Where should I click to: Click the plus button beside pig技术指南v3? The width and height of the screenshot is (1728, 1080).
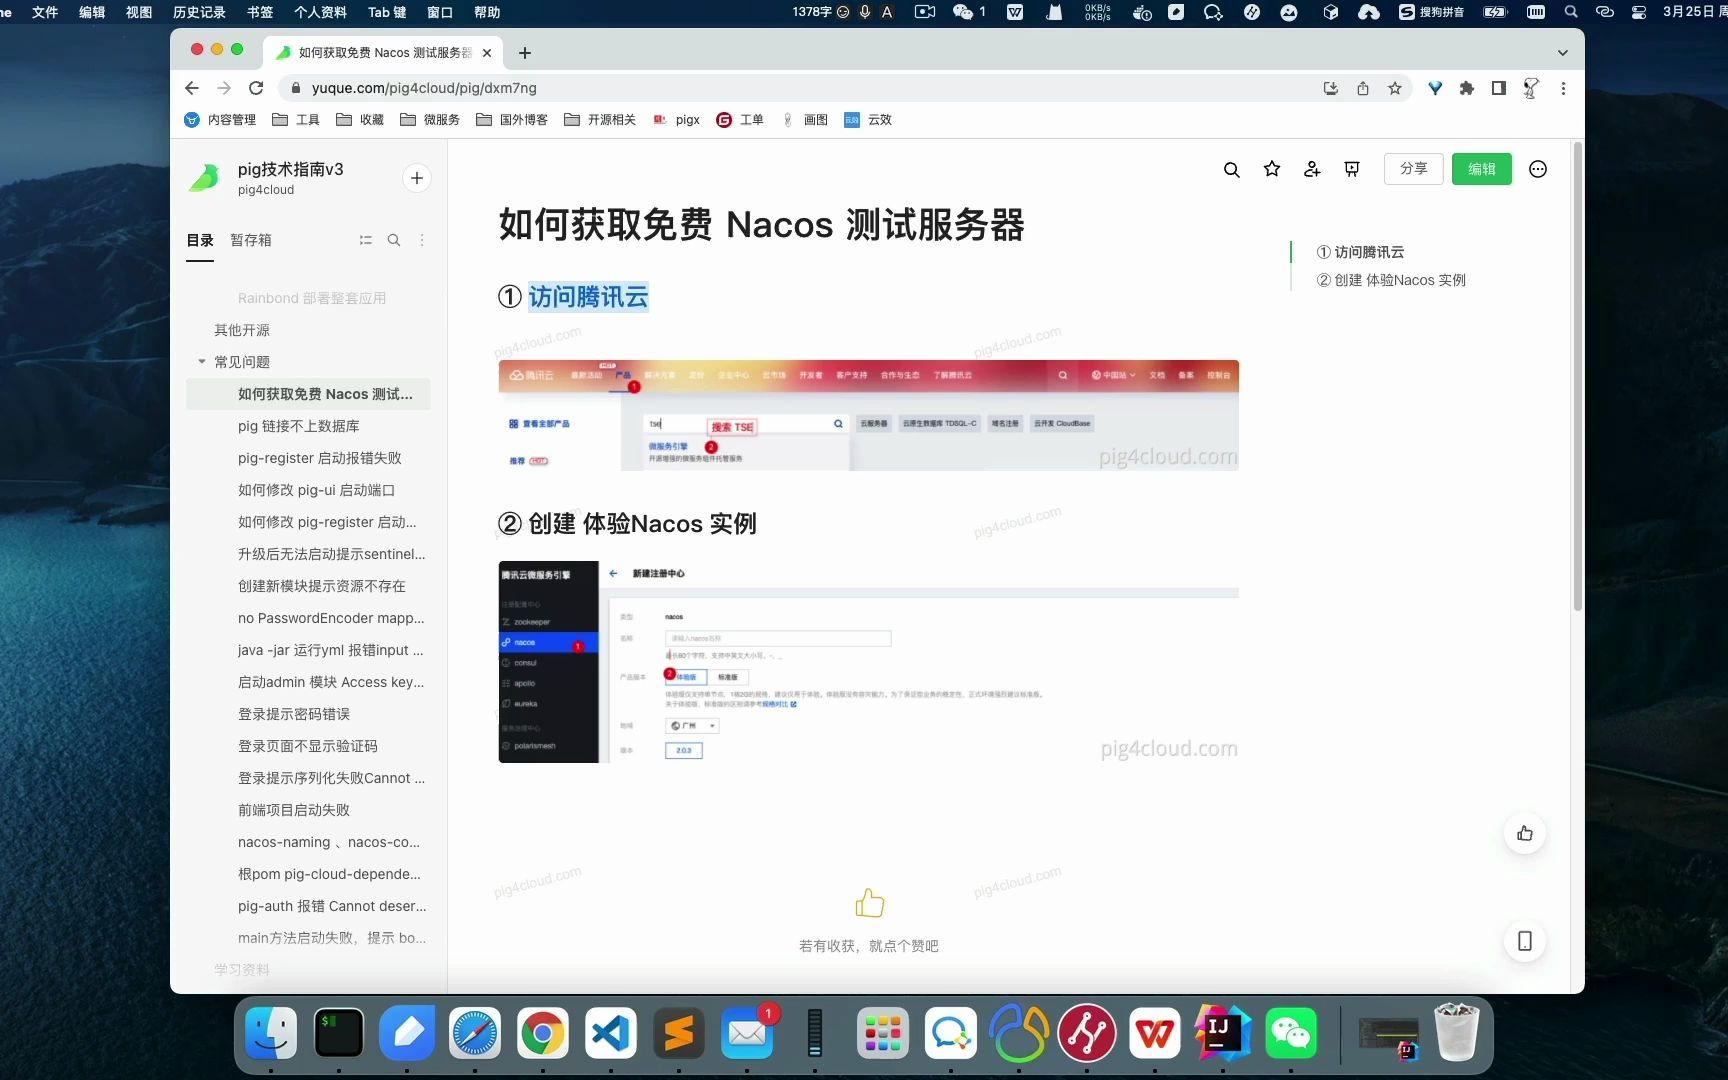[416, 178]
